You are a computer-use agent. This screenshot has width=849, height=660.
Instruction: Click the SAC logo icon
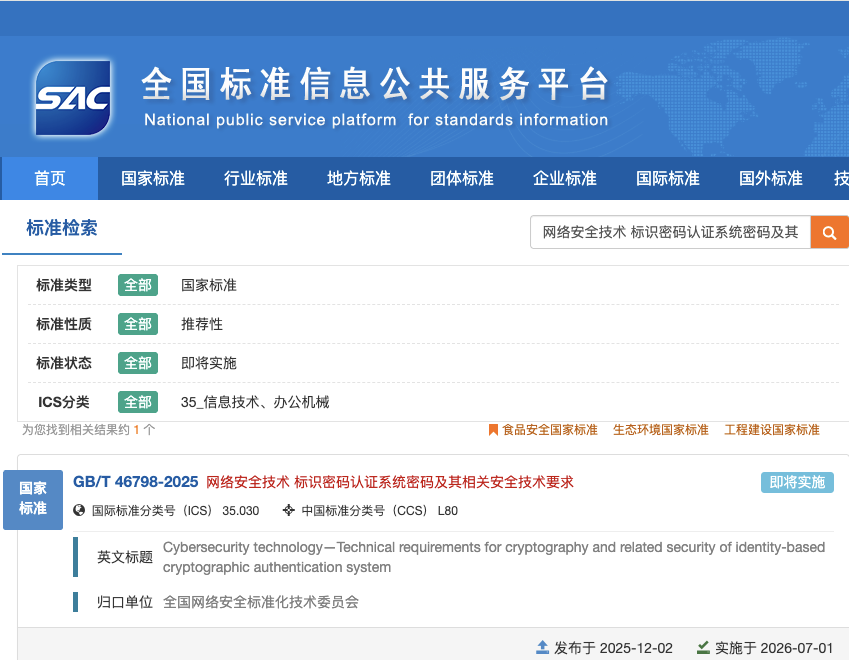click(x=72, y=97)
